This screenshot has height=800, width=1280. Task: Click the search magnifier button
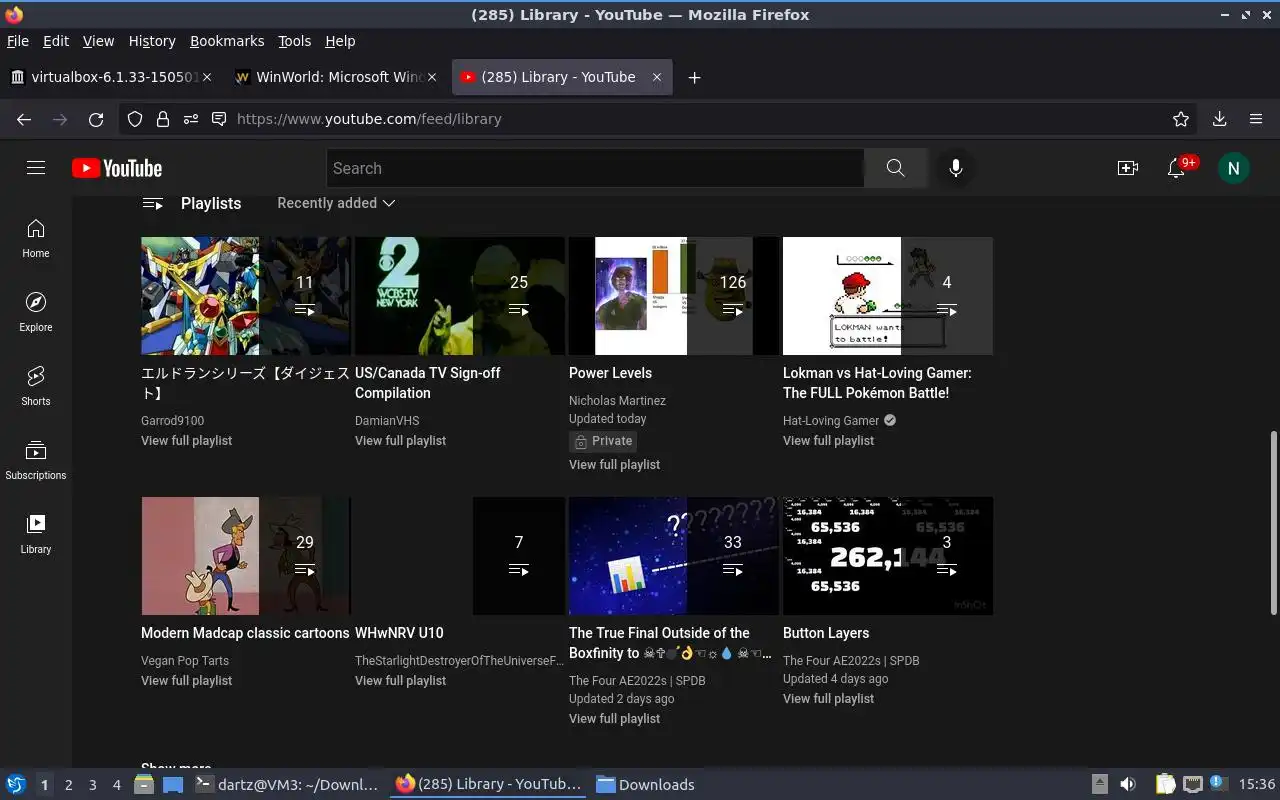895,168
